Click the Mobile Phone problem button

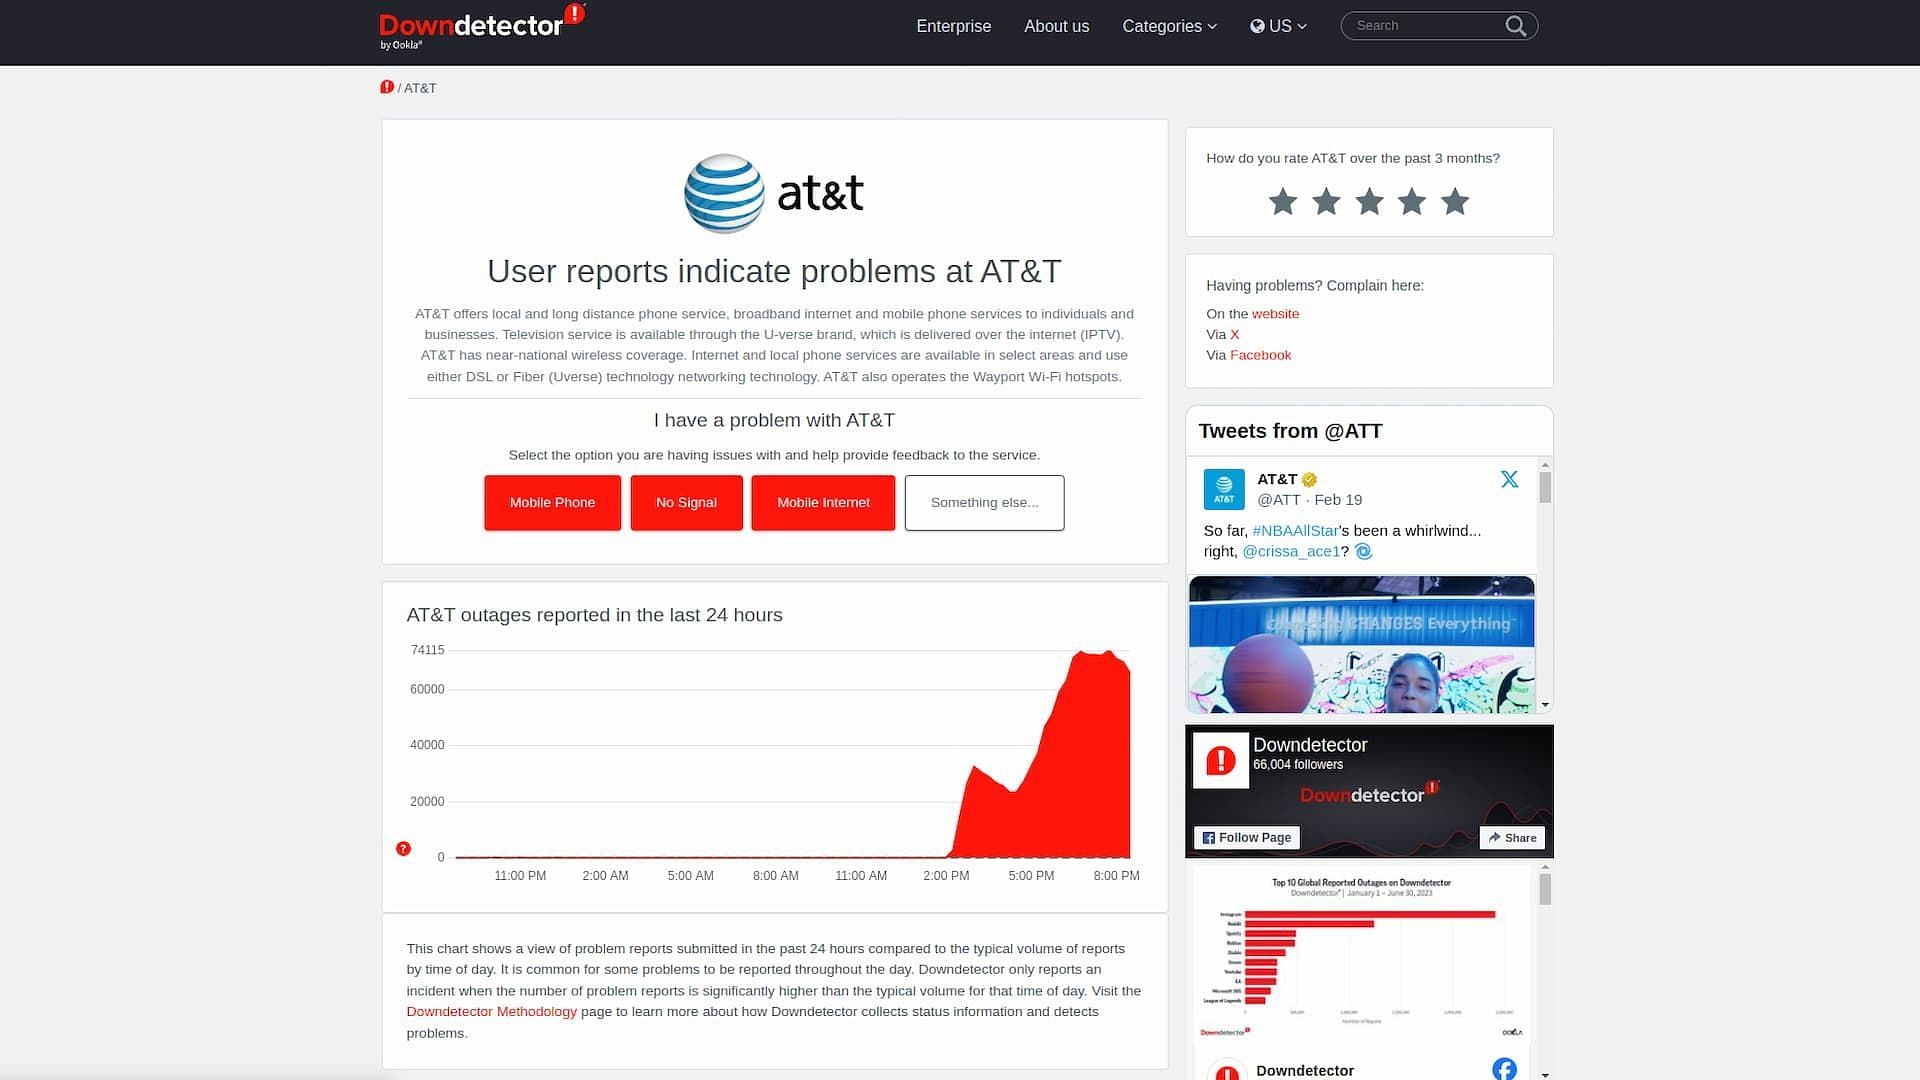pyautogui.click(x=554, y=502)
